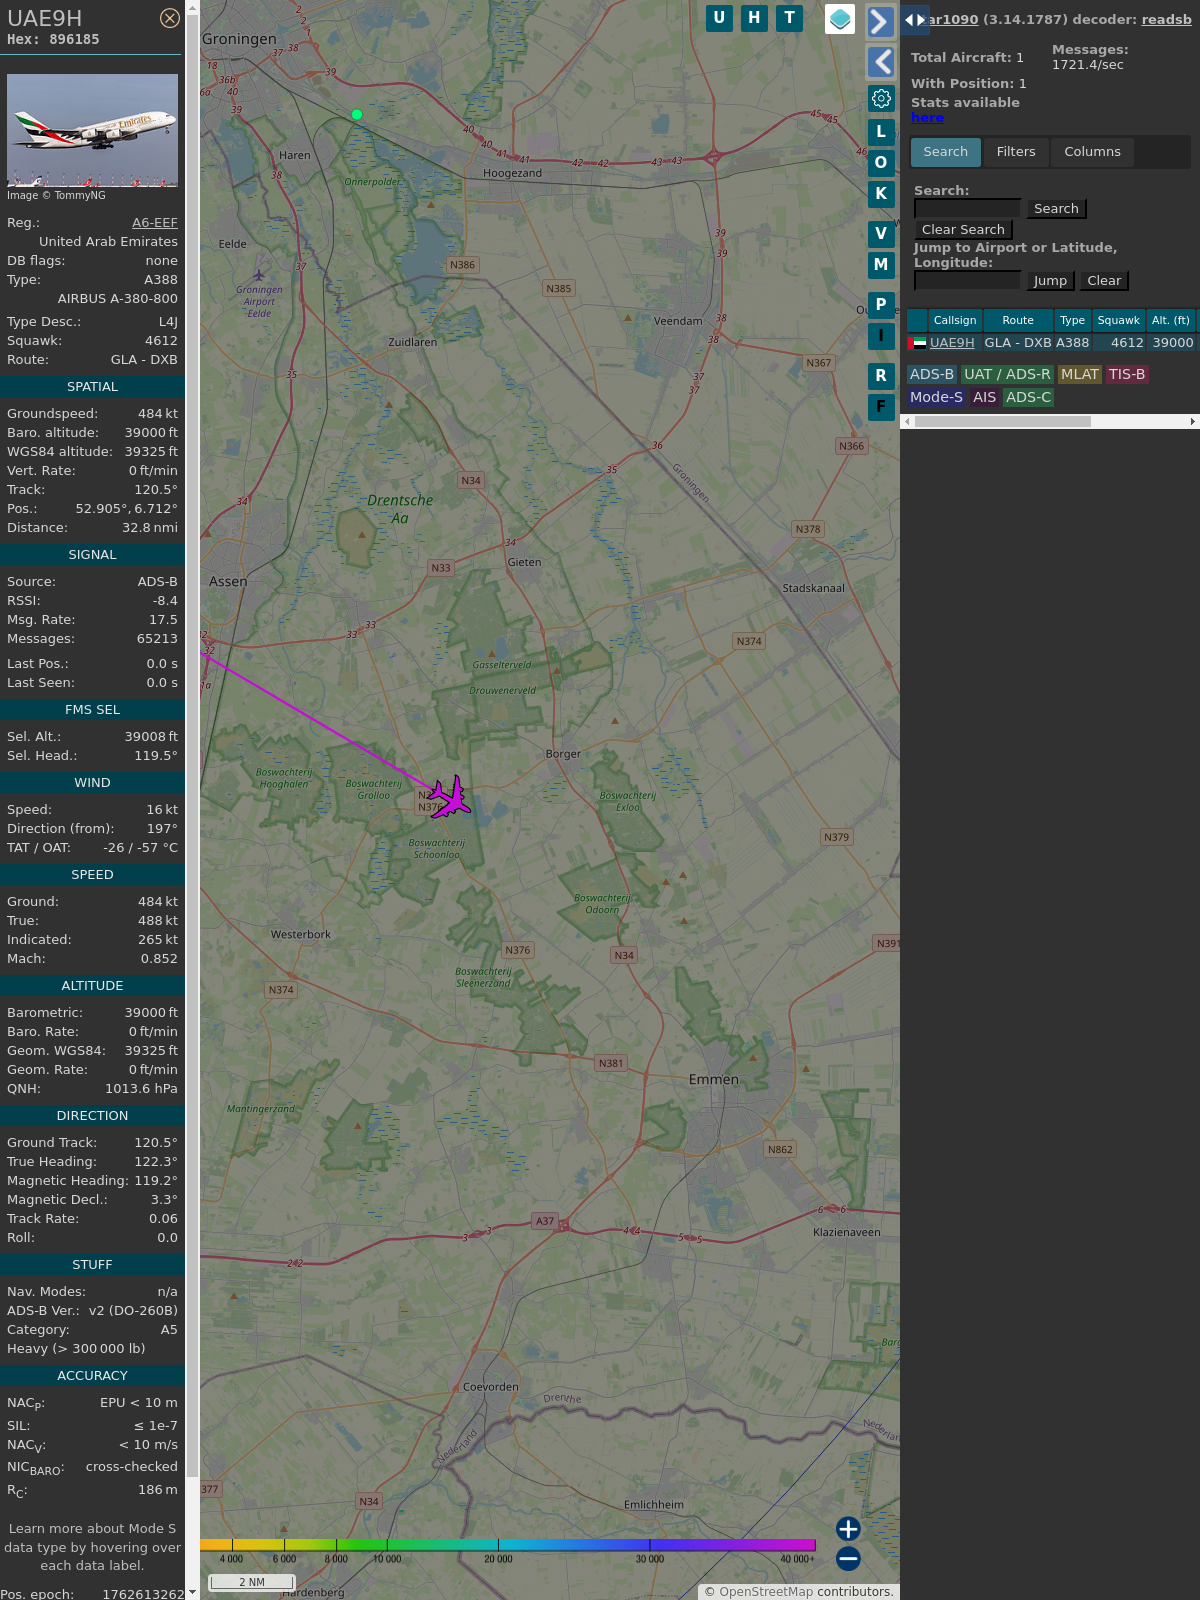Sort table by Alt. (ft) column

click(x=1171, y=320)
